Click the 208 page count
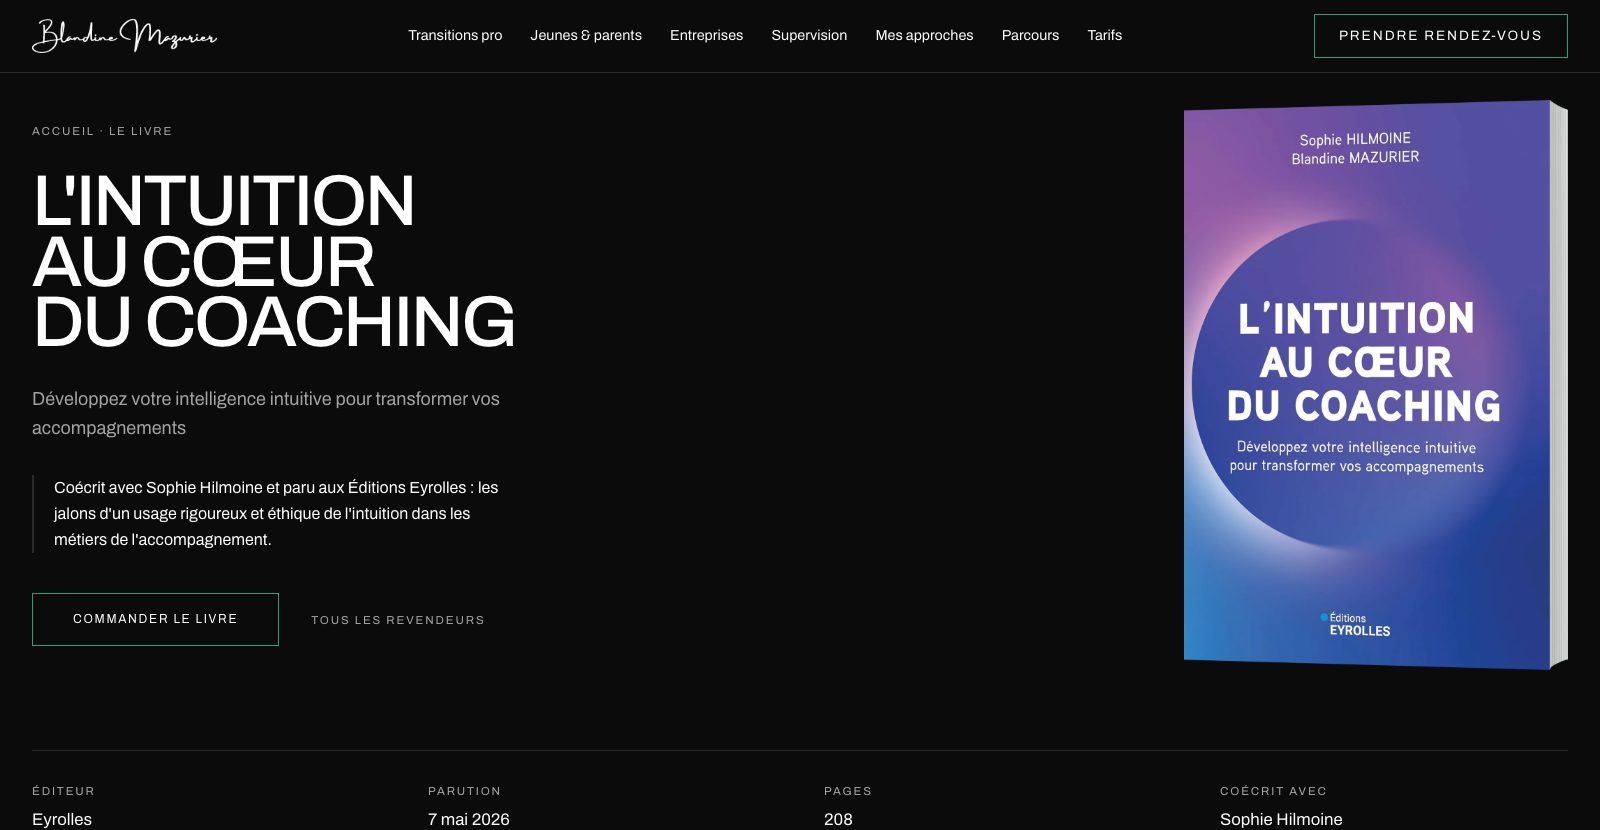Screen dimensions: 1600x830 coord(838,819)
